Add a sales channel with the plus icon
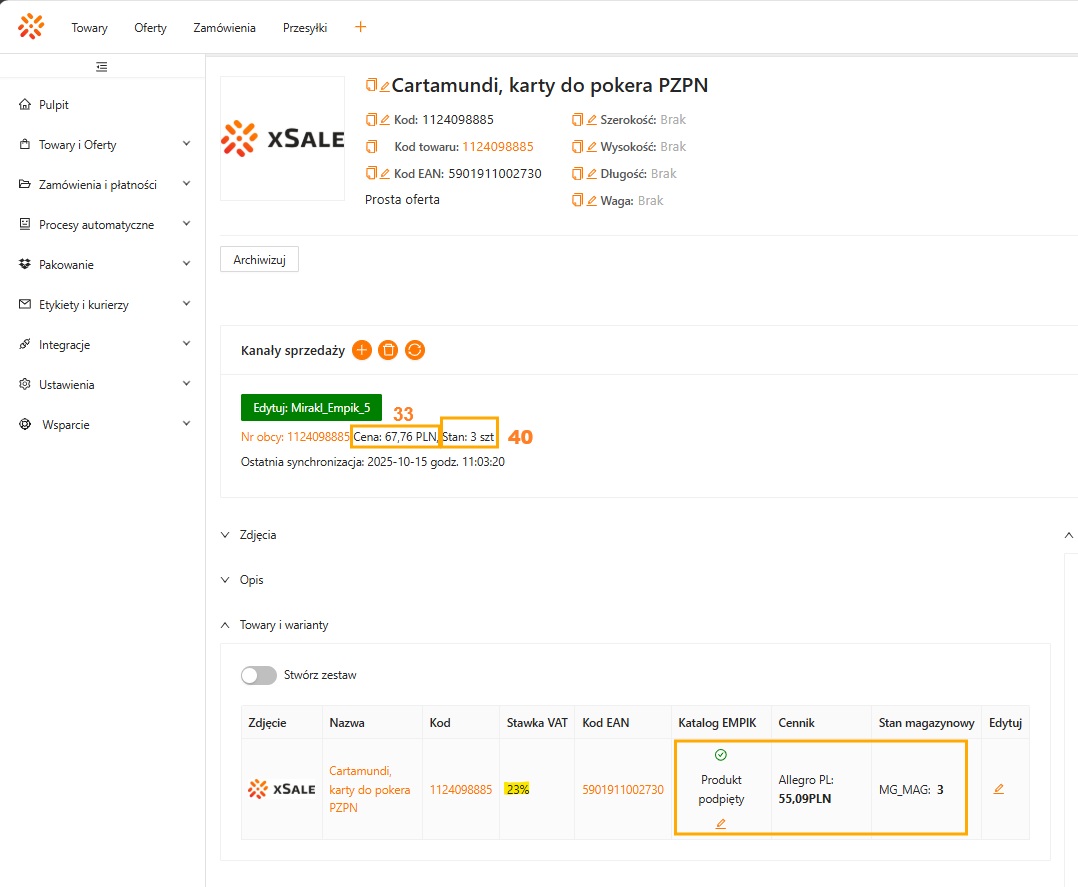The image size is (1078, 887). 362,350
